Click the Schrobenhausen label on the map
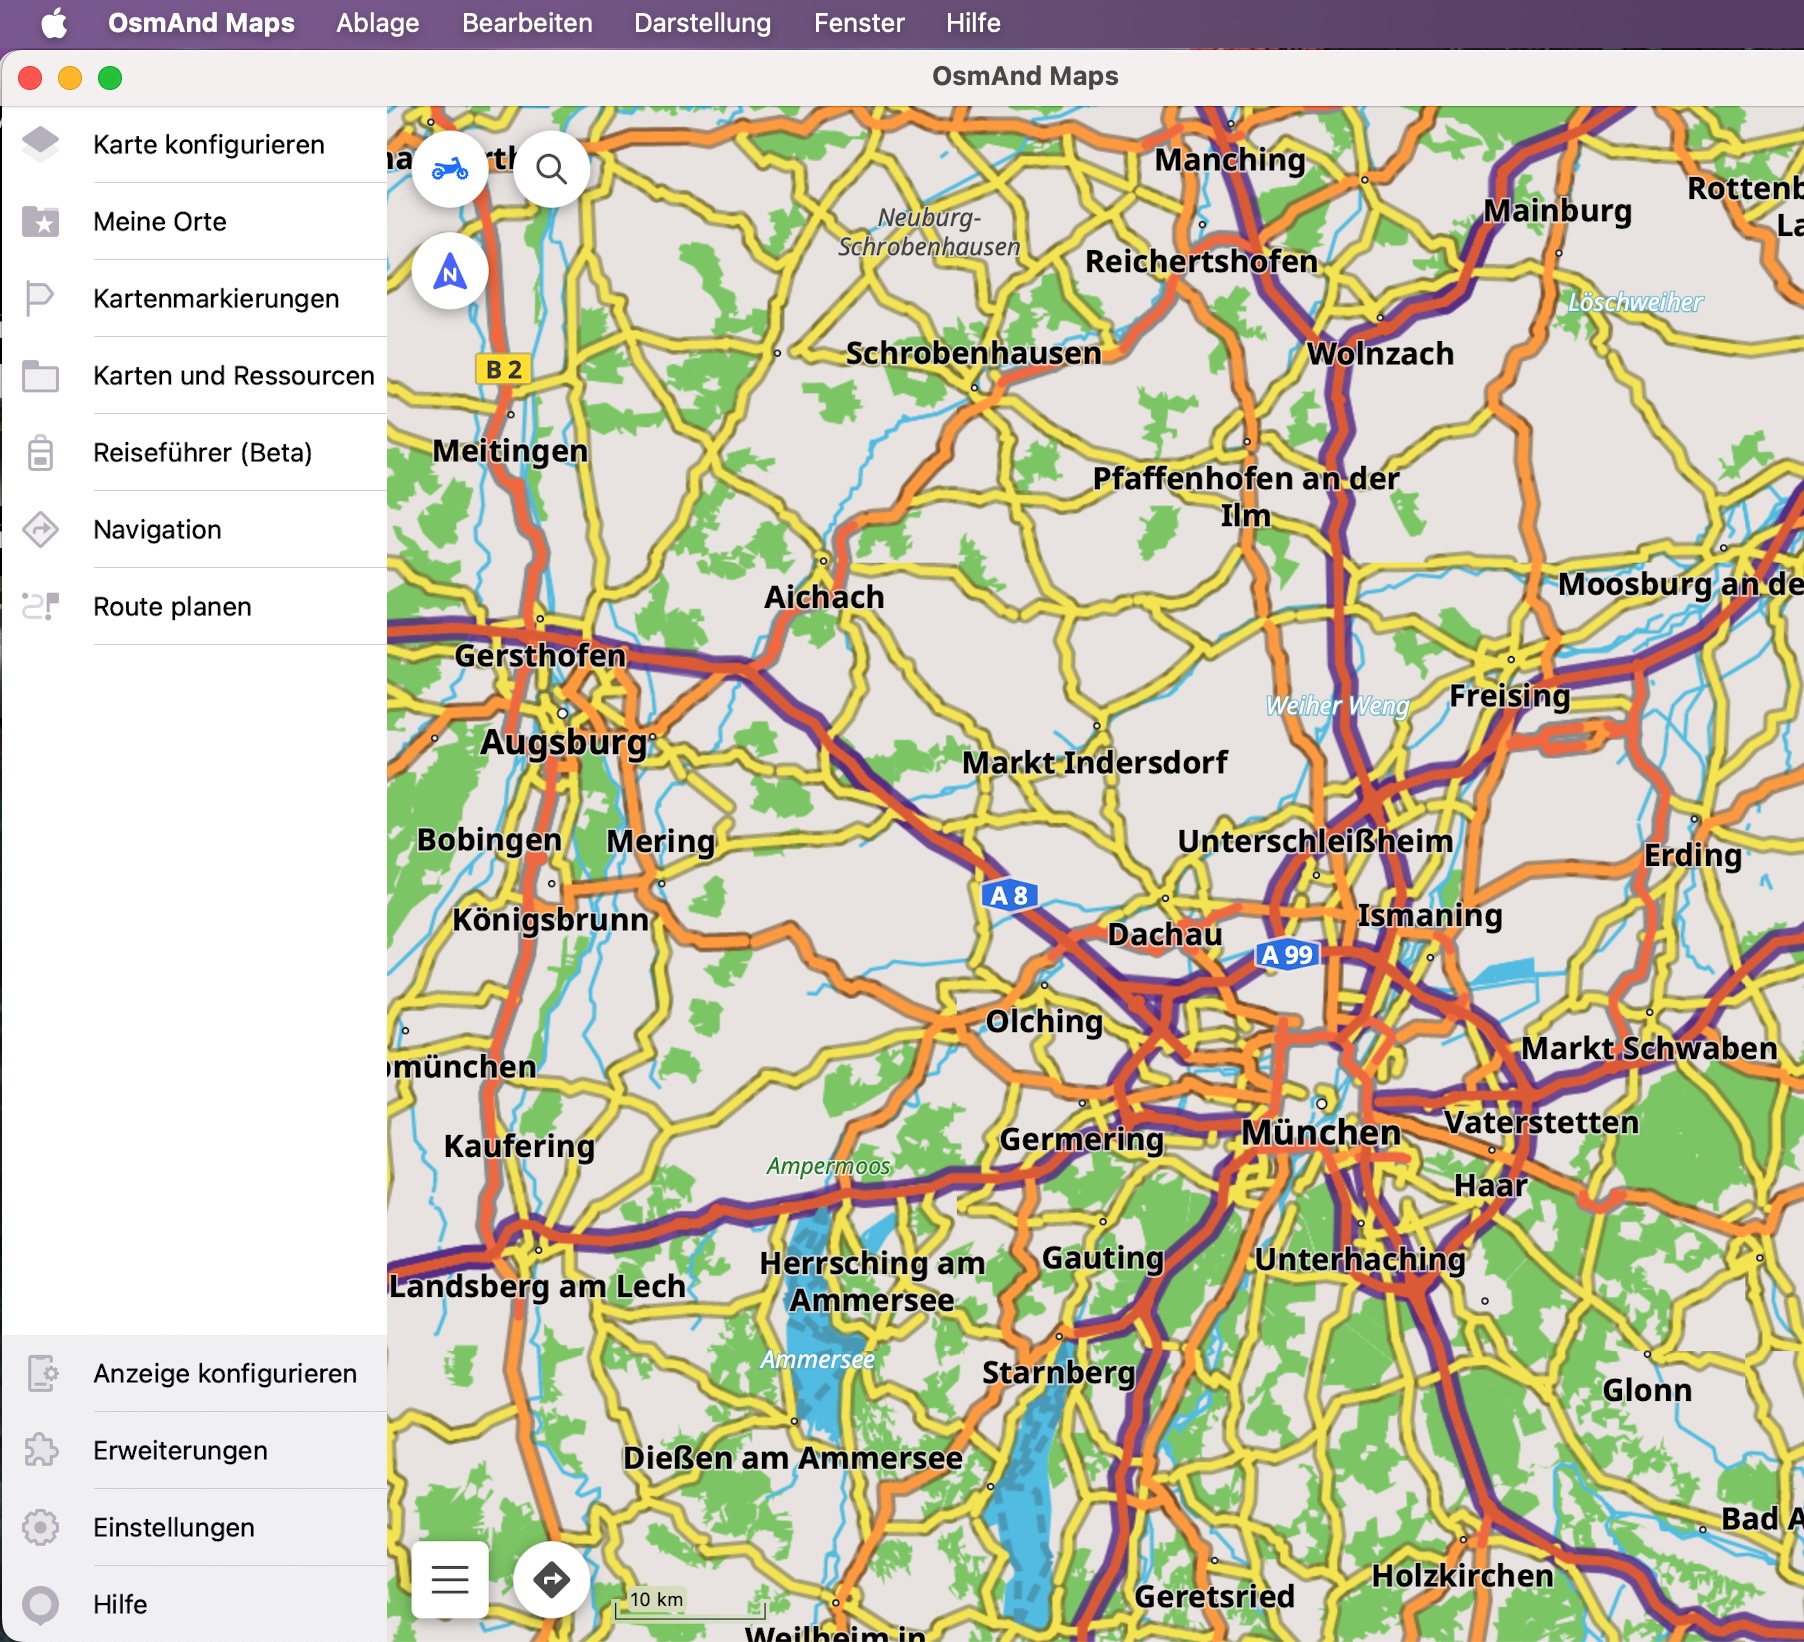 click(x=974, y=353)
